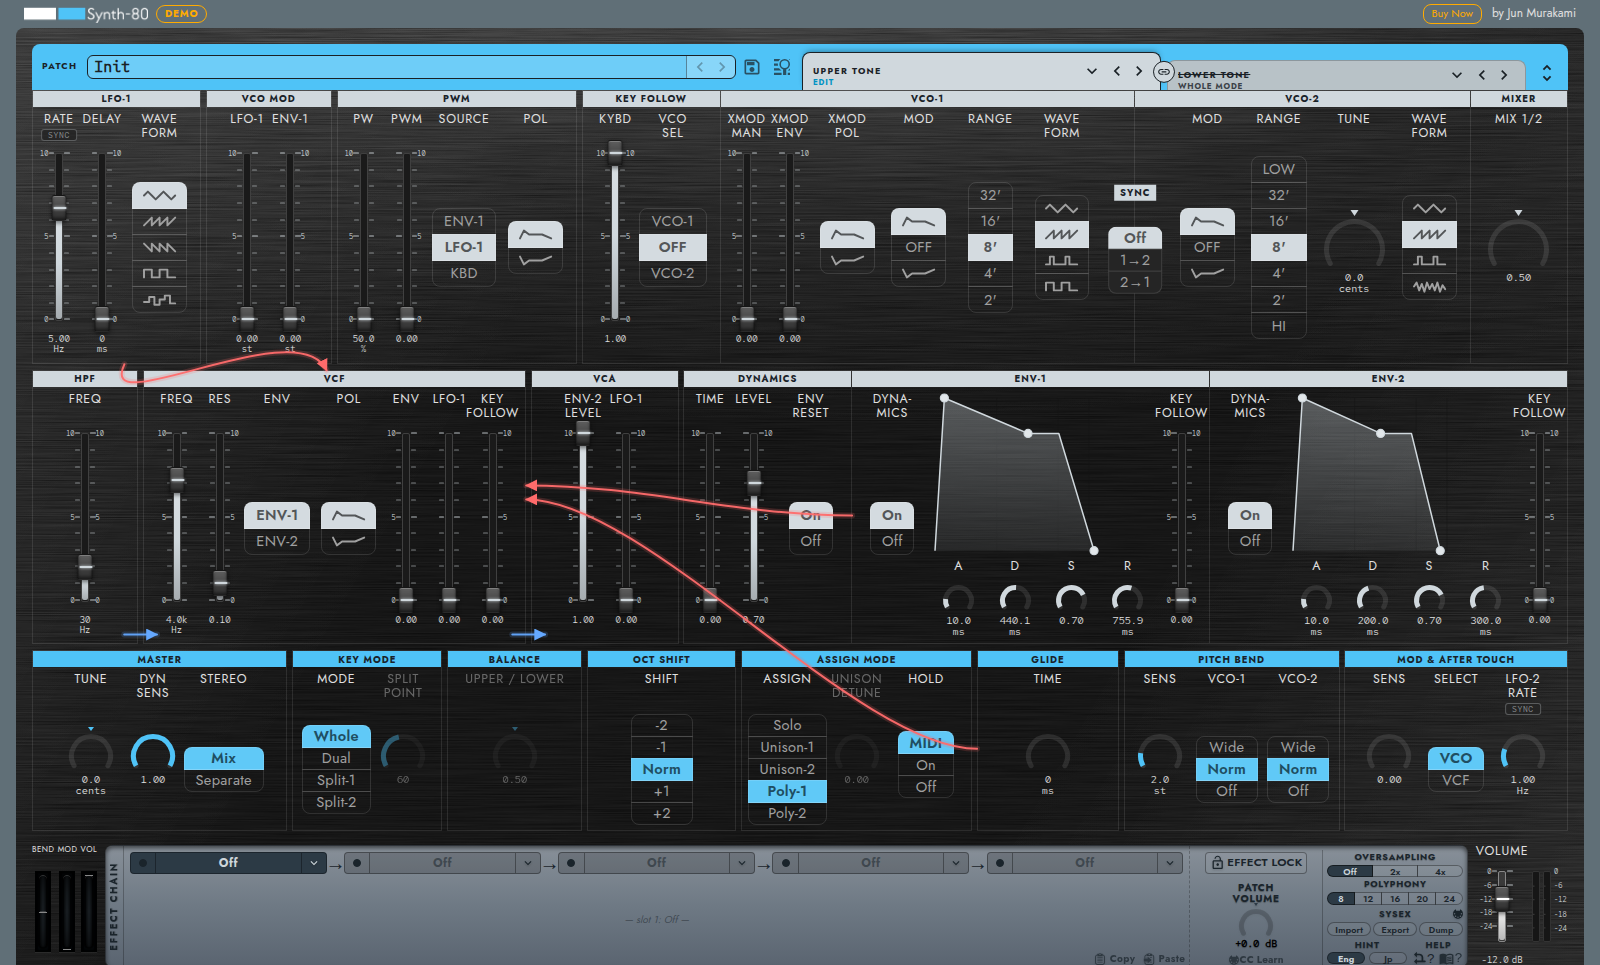Toggle tone panel up/down expander arrows
The width and height of the screenshot is (1600, 965).
[1547, 73]
